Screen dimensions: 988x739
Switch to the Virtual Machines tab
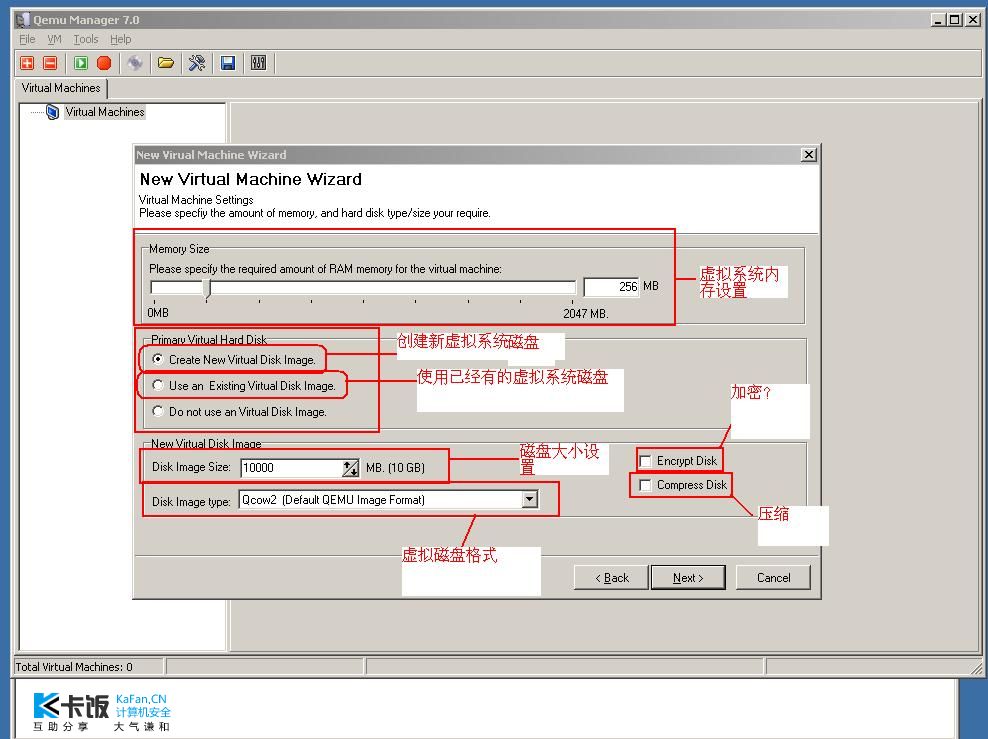[61, 88]
